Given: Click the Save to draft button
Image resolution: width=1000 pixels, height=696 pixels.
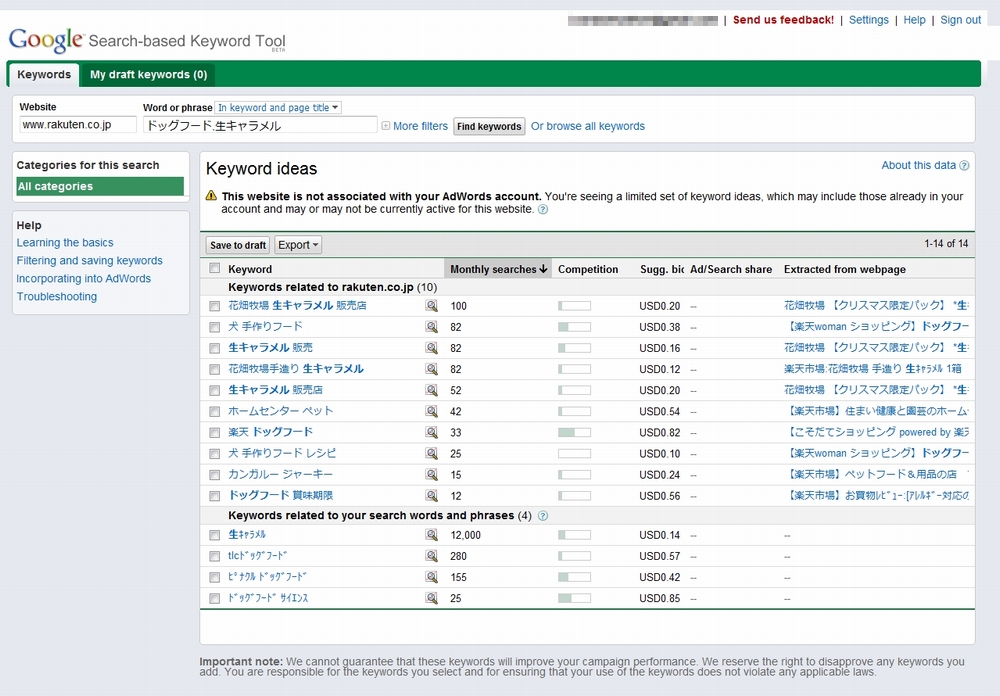Looking at the screenshot, I should [x=238, y=245].
